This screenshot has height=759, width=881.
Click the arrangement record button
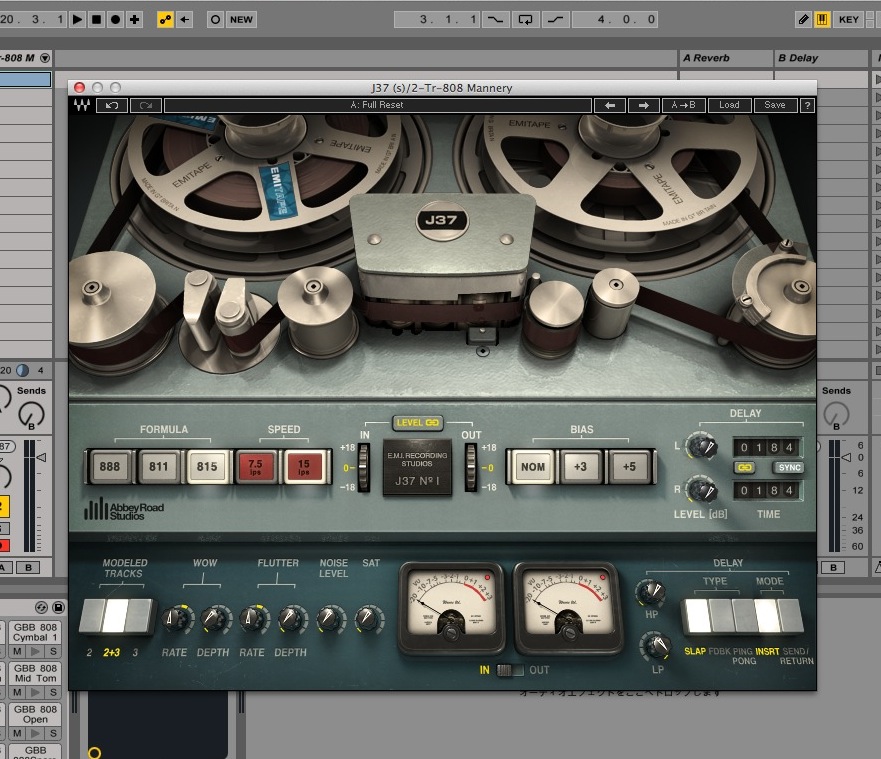point(115,20)
